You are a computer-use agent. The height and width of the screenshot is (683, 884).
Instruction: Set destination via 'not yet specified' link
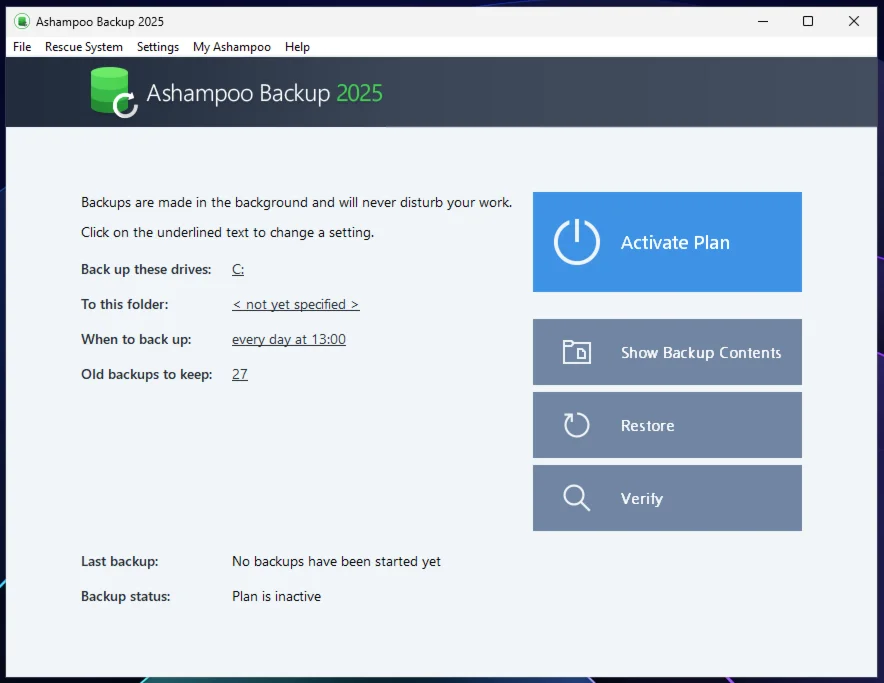point(295,305)
